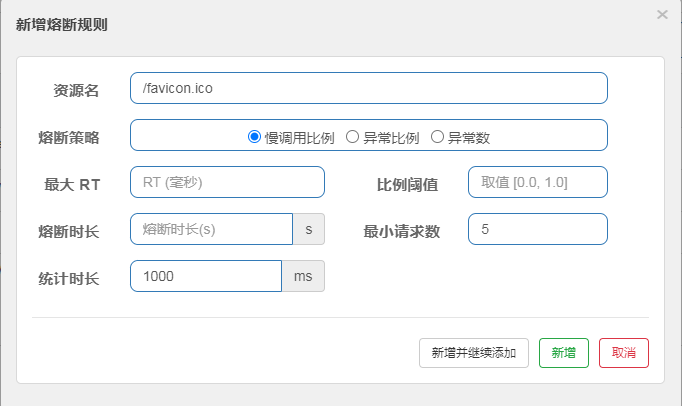Click the 统计时长 label
The image size is (682, 406).
69,278
